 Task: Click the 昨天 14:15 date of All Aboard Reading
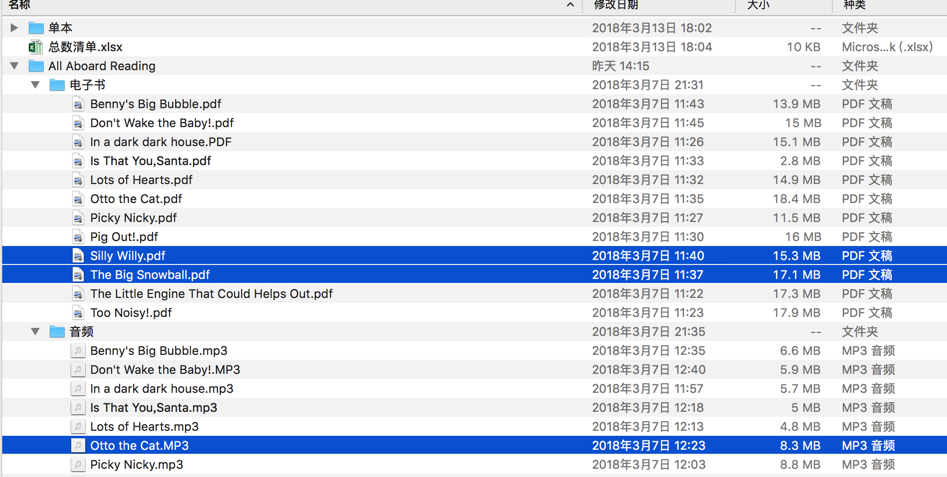pyautogui.click(x=621, y=66)
